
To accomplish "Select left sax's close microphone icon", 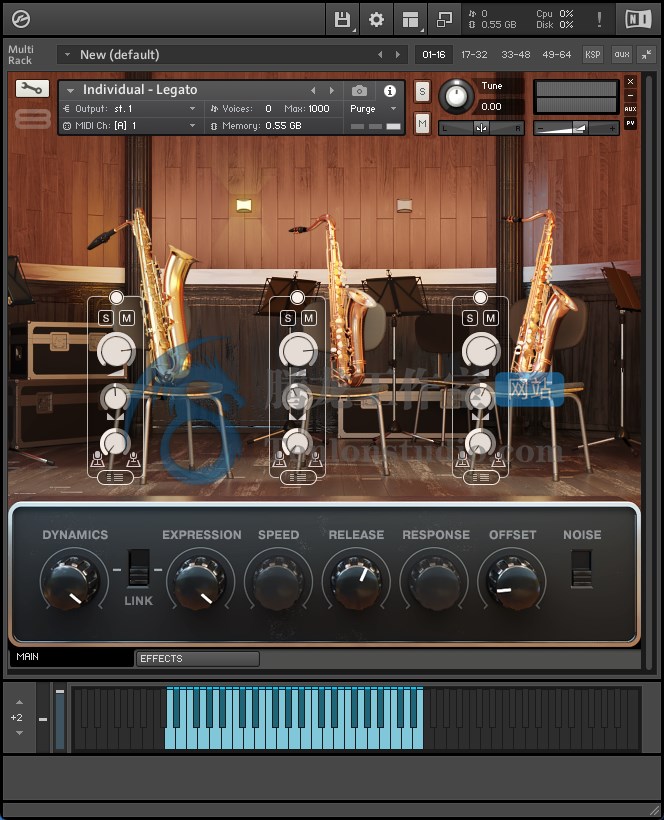I will point(97,459).
